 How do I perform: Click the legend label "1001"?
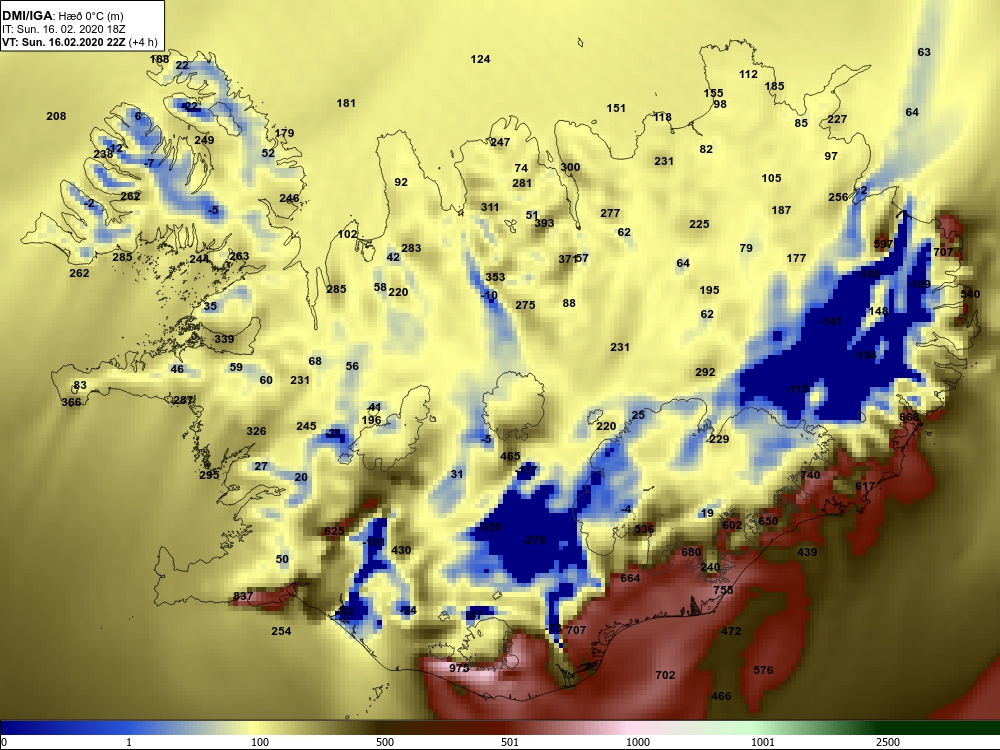click(x=763, y=742)
